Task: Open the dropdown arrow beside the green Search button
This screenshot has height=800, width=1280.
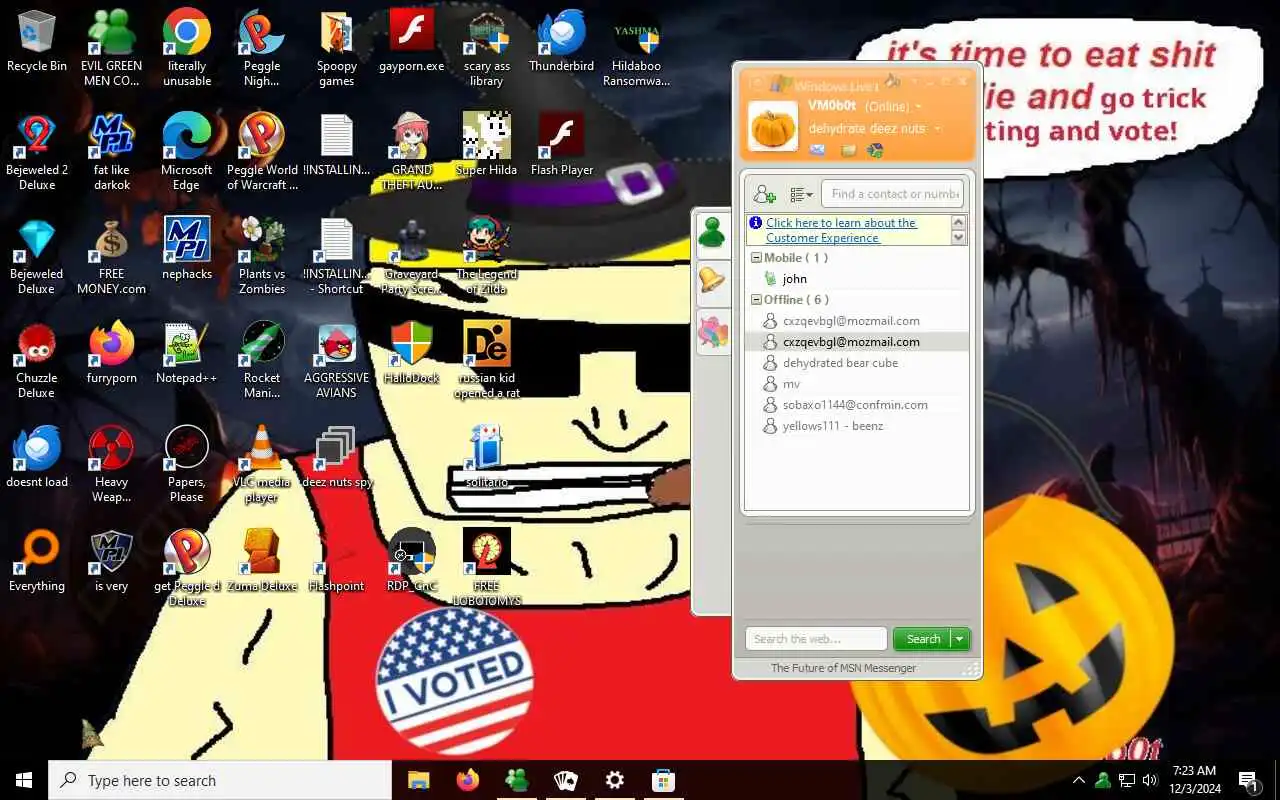Action: pos(959,639)
